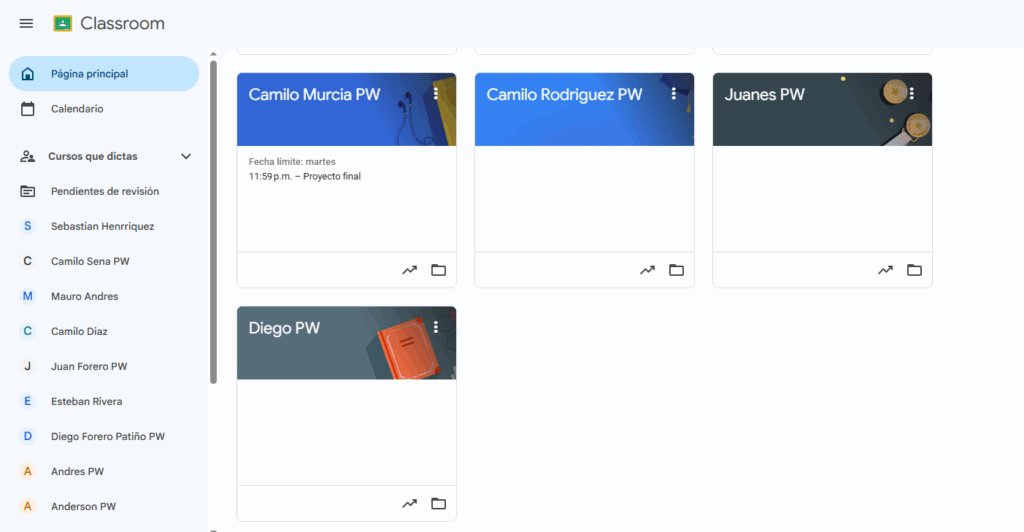Open Drive folder for Diego PW
Screen dimensions: 1024x532
[438, 504]
